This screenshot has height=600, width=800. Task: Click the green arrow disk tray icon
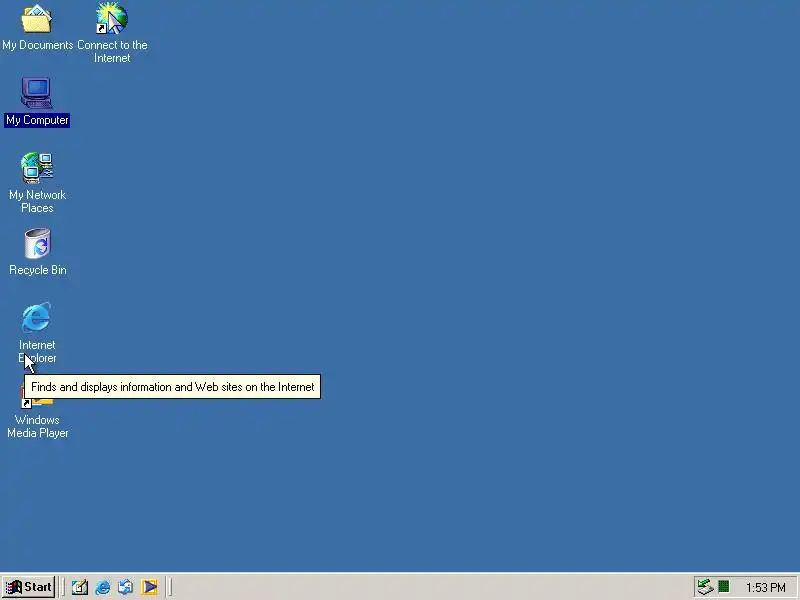[706, 587]
